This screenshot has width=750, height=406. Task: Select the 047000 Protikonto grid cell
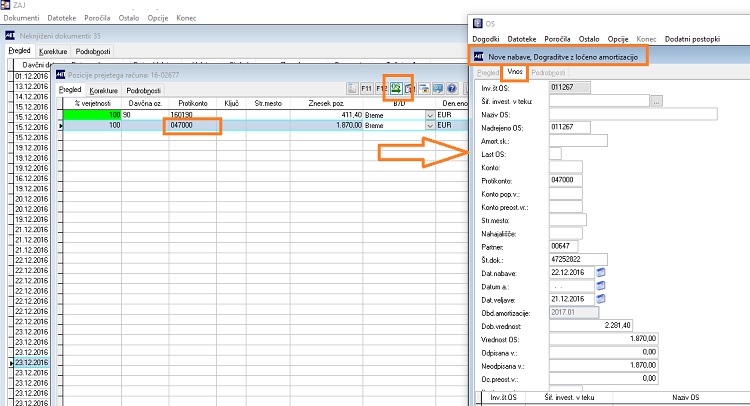point(192,125)
